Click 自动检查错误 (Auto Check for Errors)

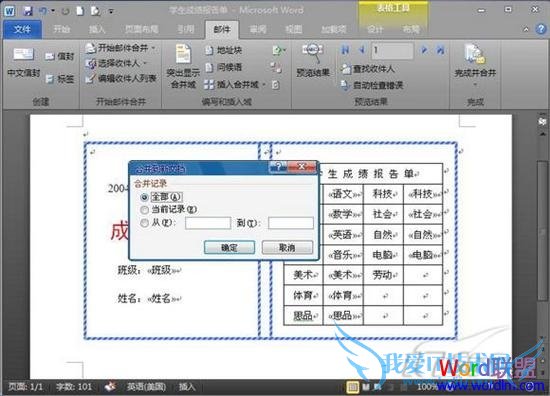tap(373, 85)
